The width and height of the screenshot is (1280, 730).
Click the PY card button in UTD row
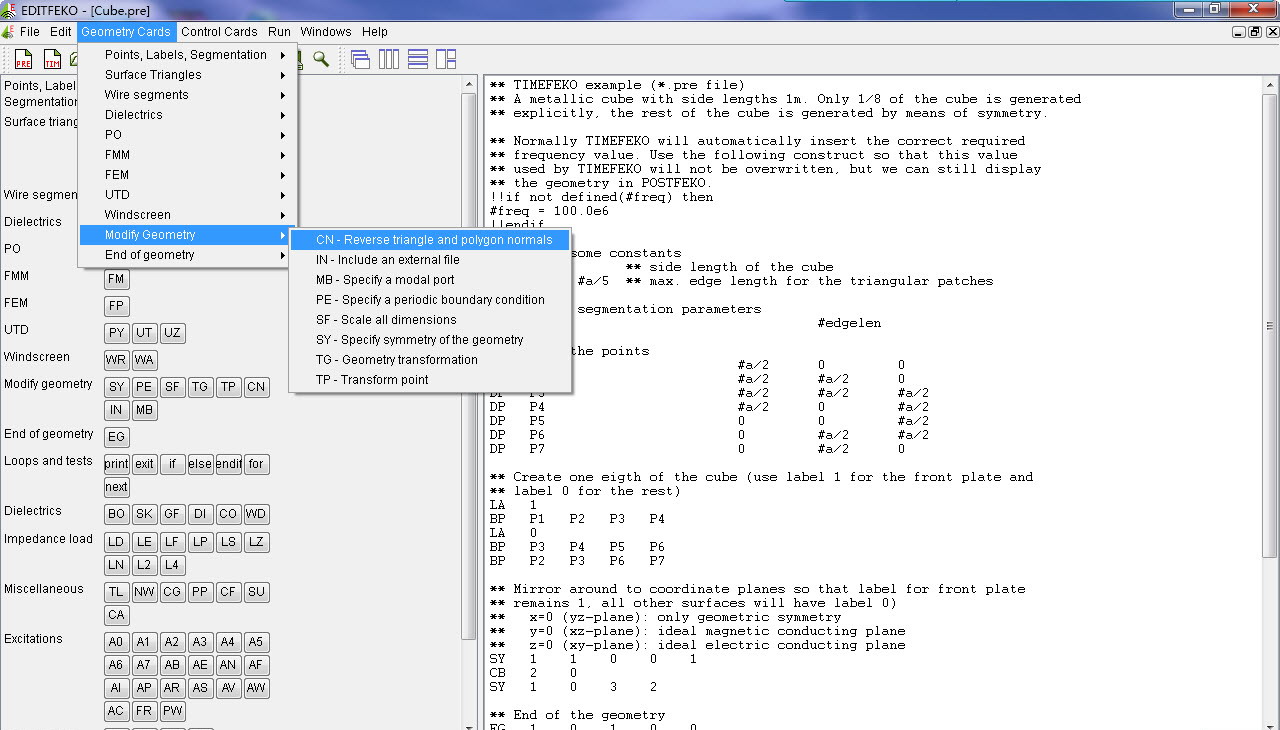(x=117, y=333)
